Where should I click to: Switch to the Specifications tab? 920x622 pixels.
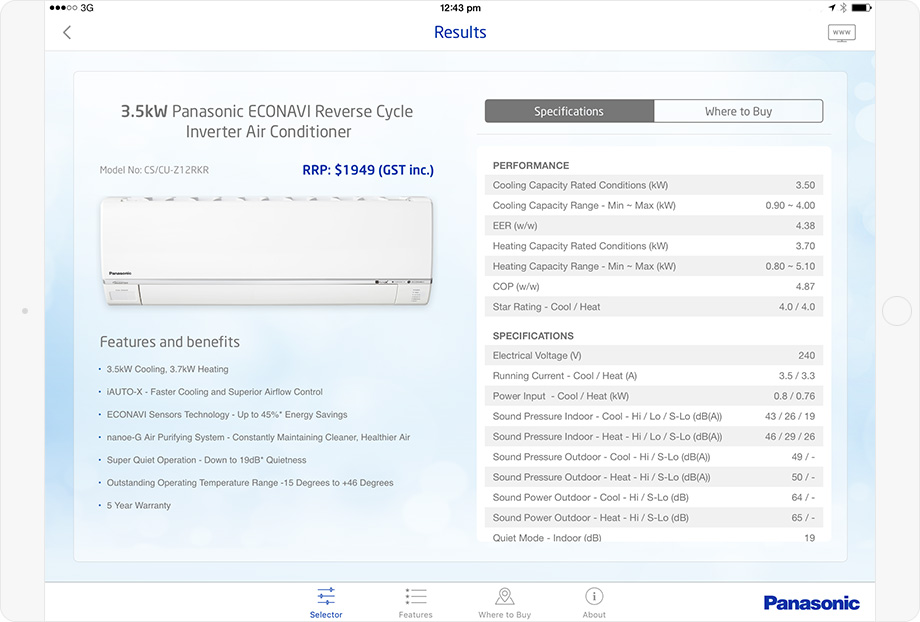click(569, 111)
